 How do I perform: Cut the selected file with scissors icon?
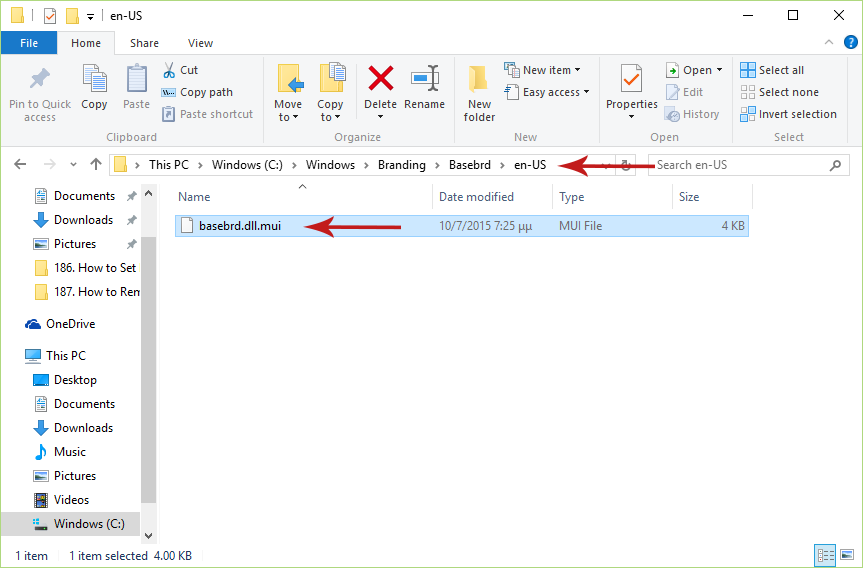(x=169, y=70)
